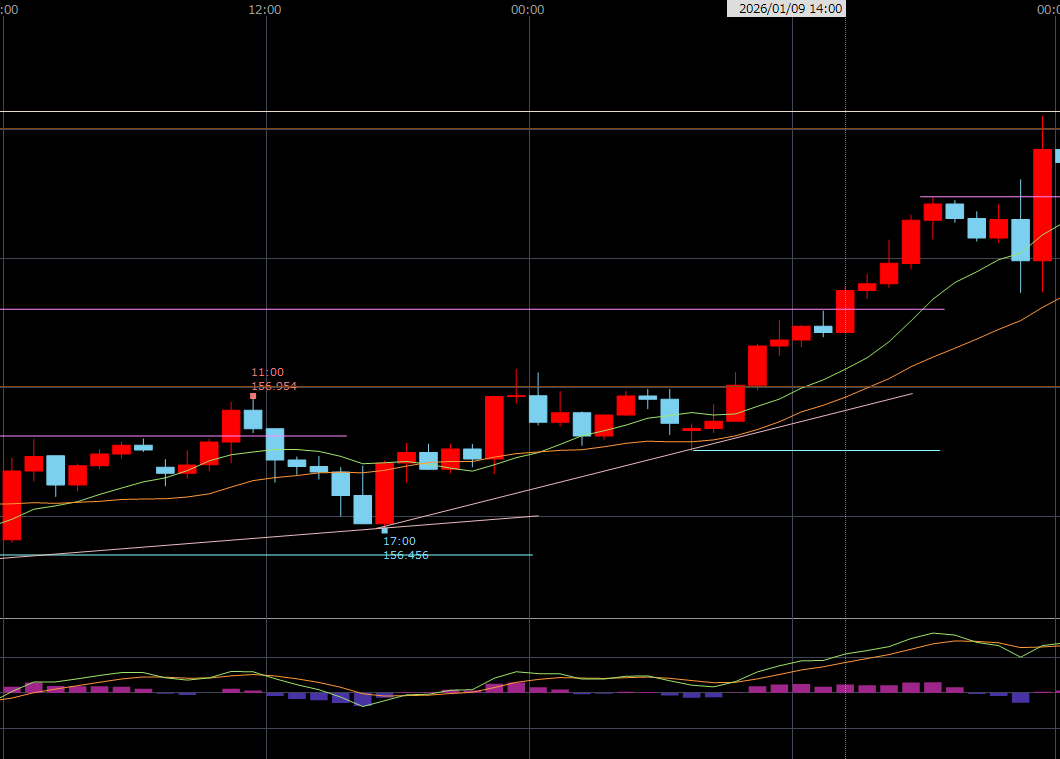Click the purple horizontal line beneath the 11:00 candle
The height and width of the screenshot is (759, 1060).
150,436
